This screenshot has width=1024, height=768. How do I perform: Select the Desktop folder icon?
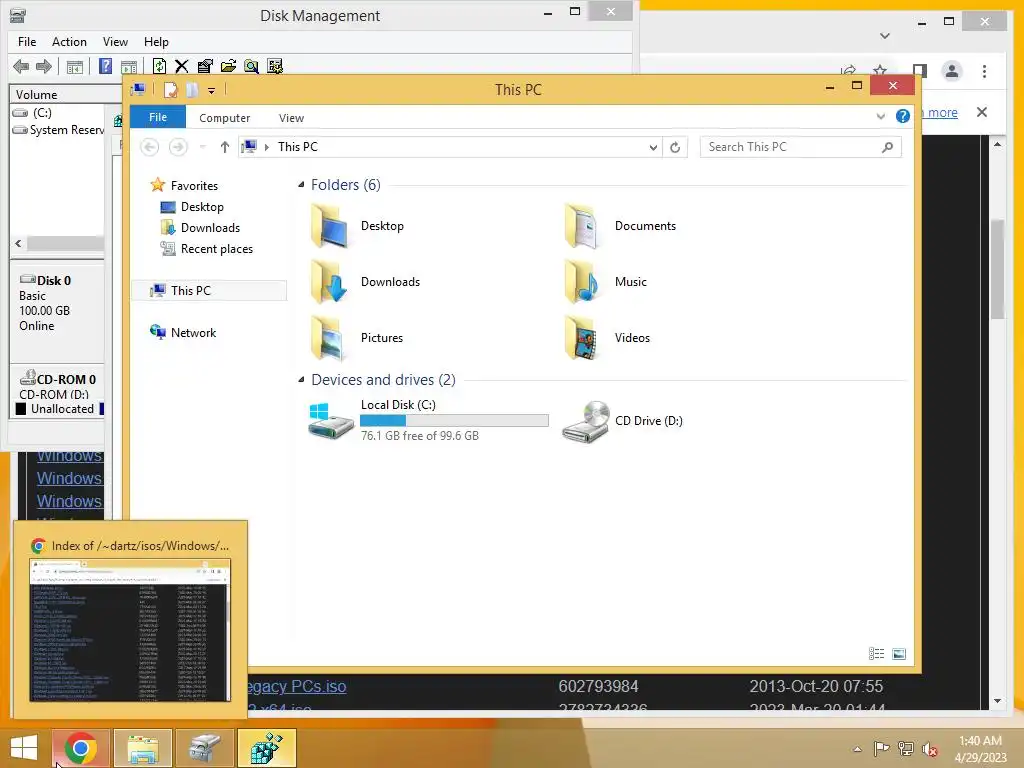click(330, 225)
